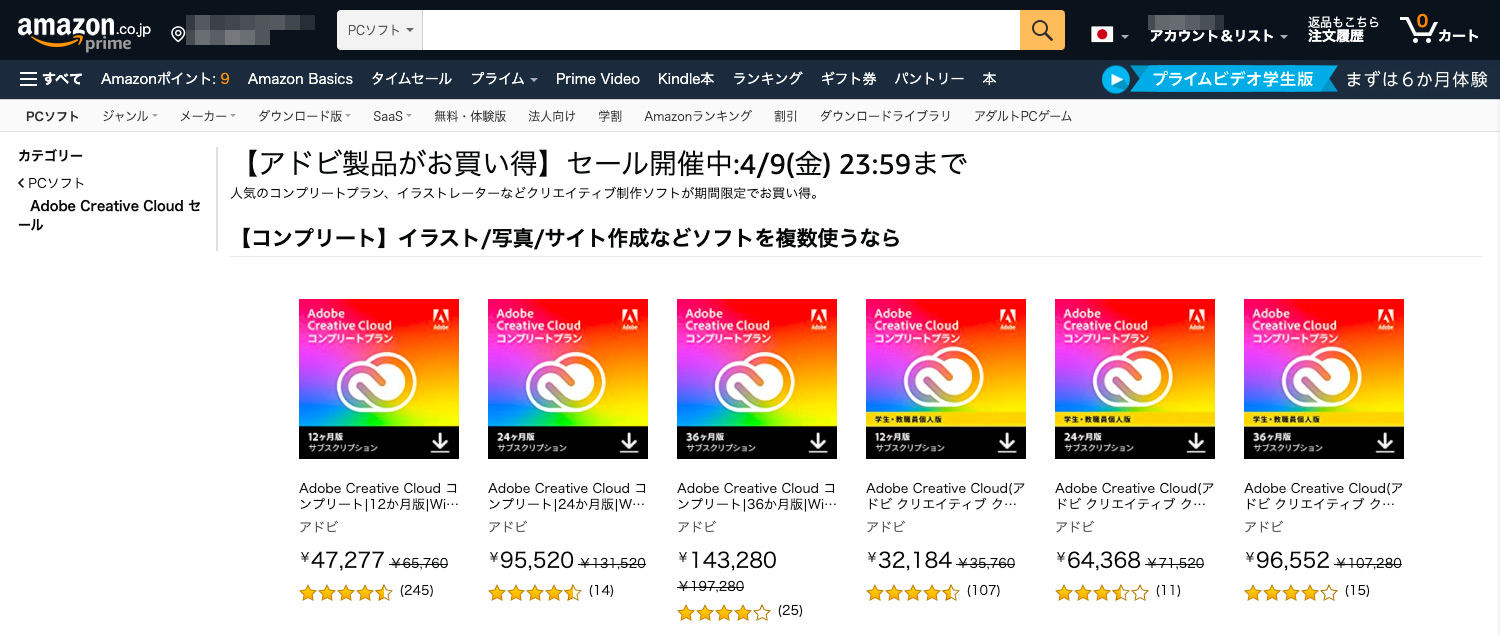
Task: Open the コンプリート|12か月版 product title
Action: click(379, 496)
